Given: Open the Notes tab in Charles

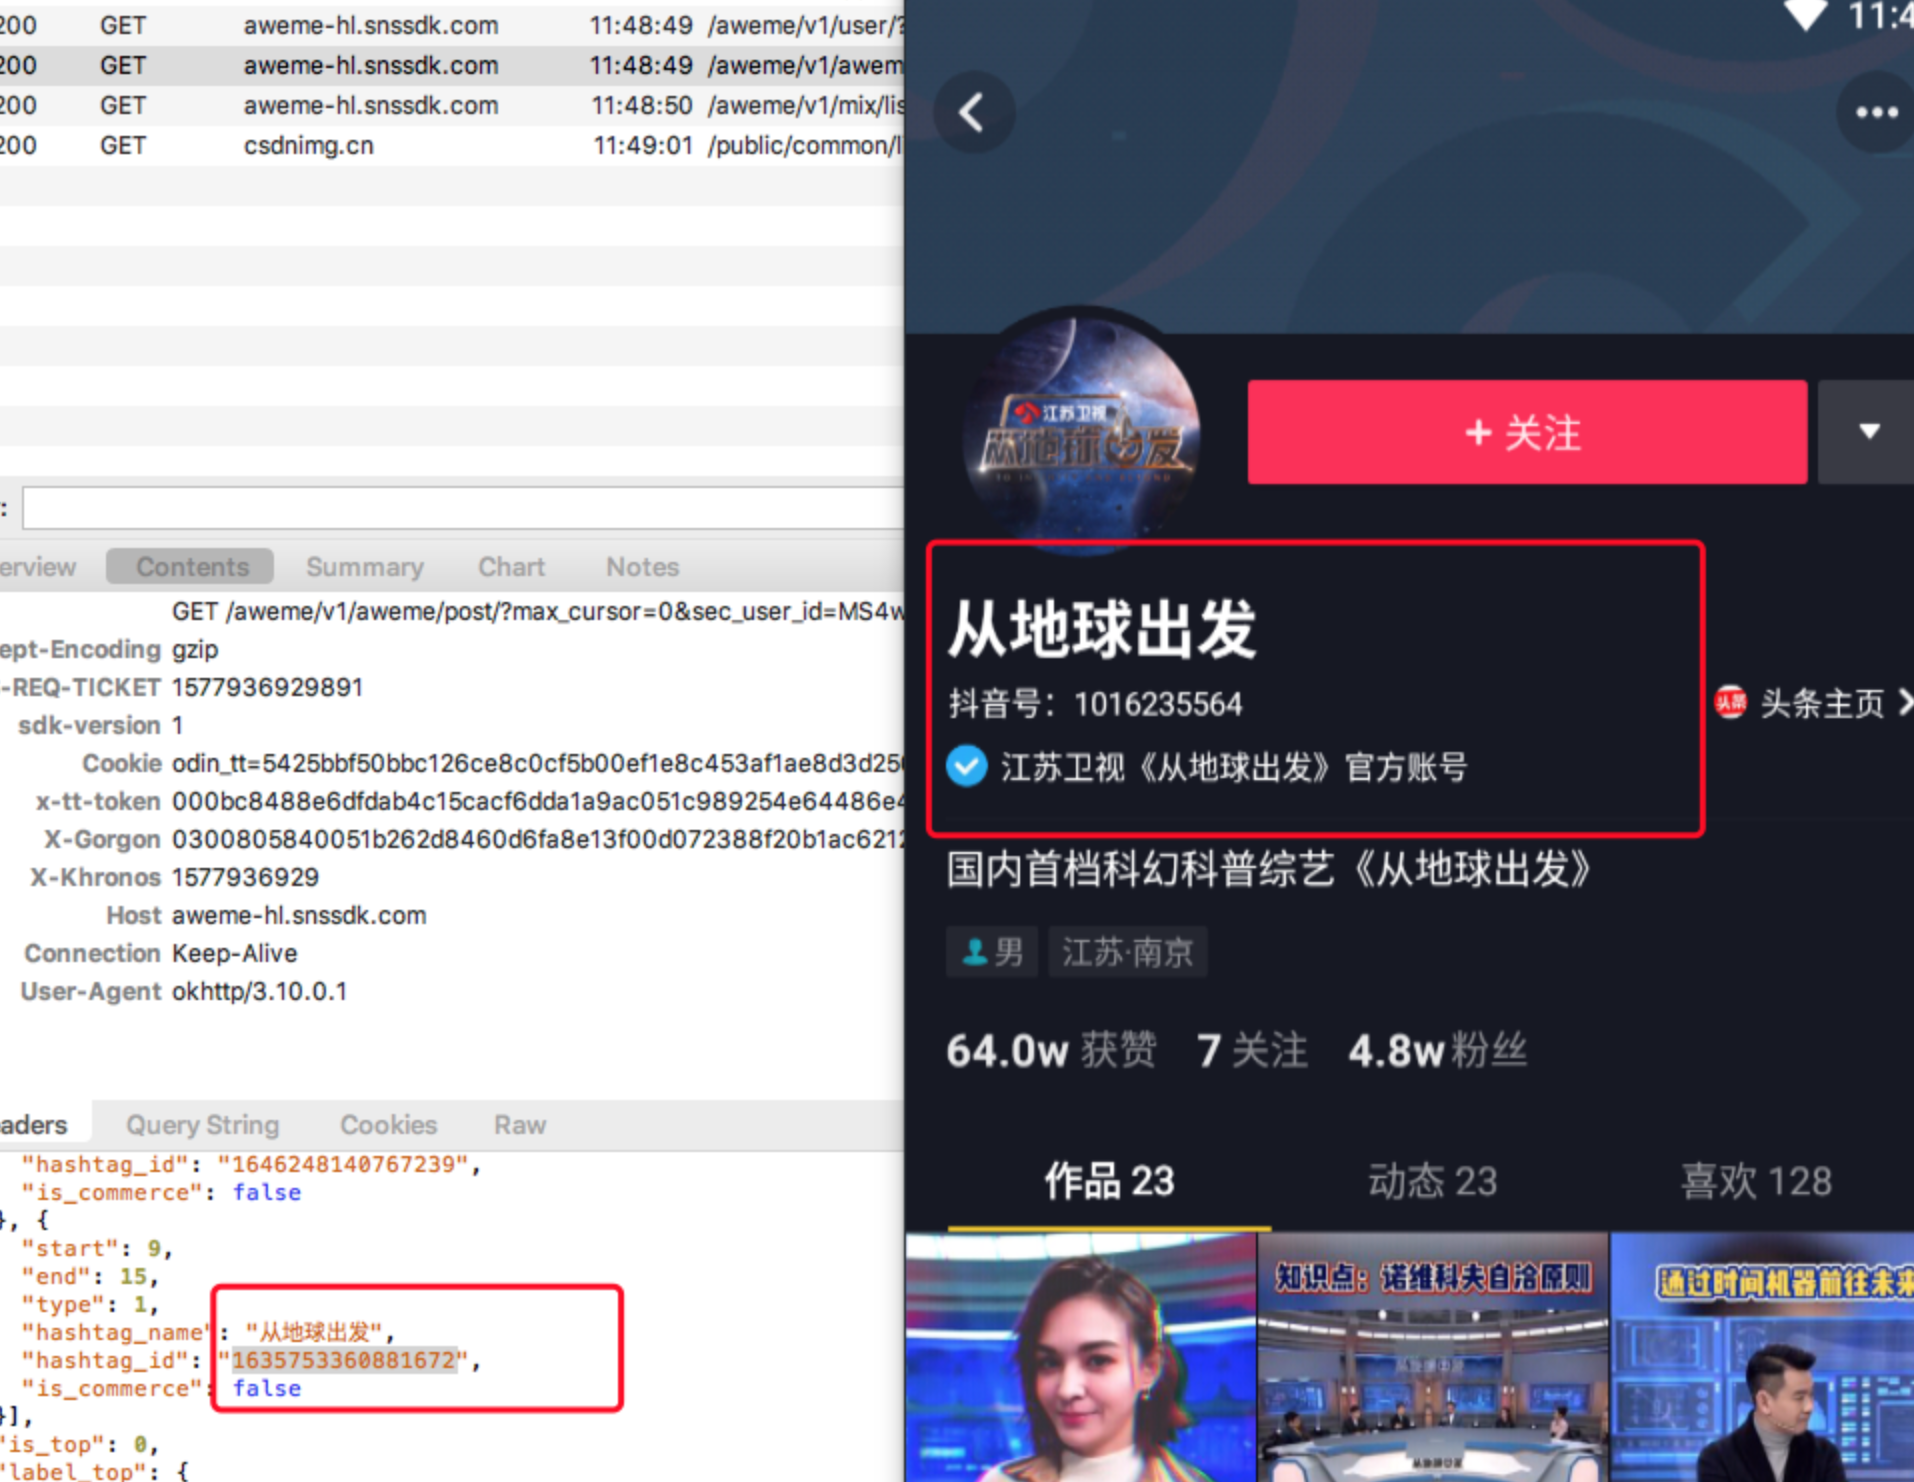Looking at the screenshot, I should point(642,567).
